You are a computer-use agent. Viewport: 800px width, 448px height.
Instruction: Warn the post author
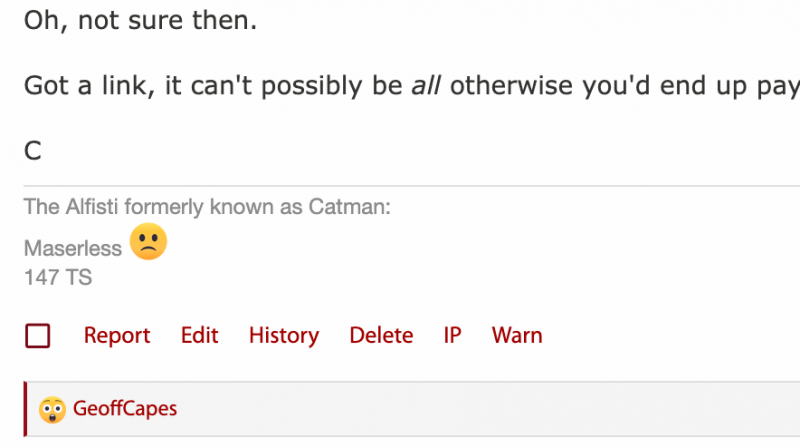click(x=517, y=336)
